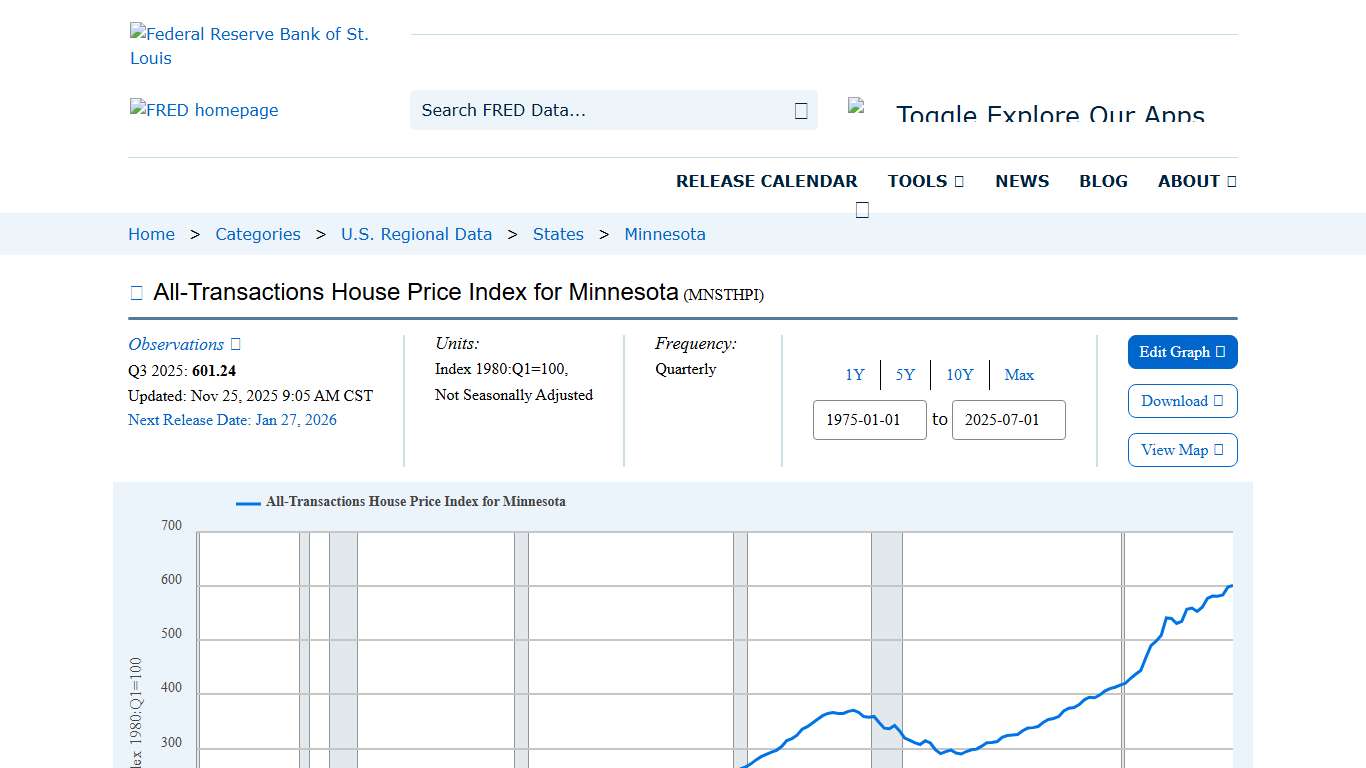Switch to the Max date range

point(1019,374)
